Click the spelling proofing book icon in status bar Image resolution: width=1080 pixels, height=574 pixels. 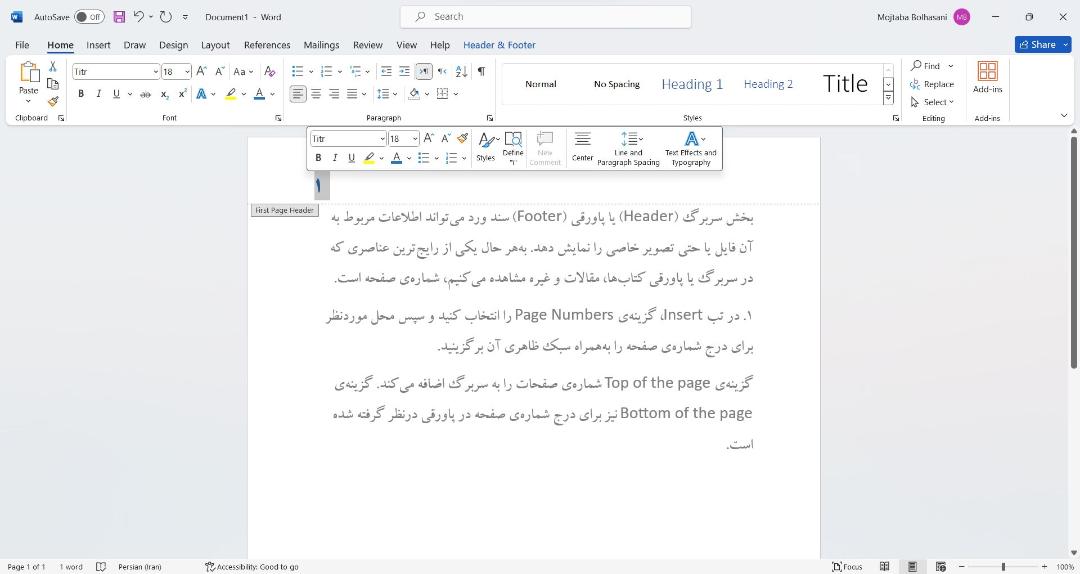coord(101,566)
